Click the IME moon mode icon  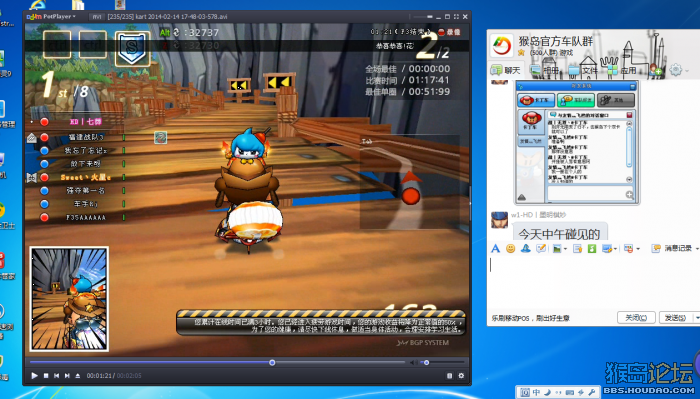click(548, 392)
